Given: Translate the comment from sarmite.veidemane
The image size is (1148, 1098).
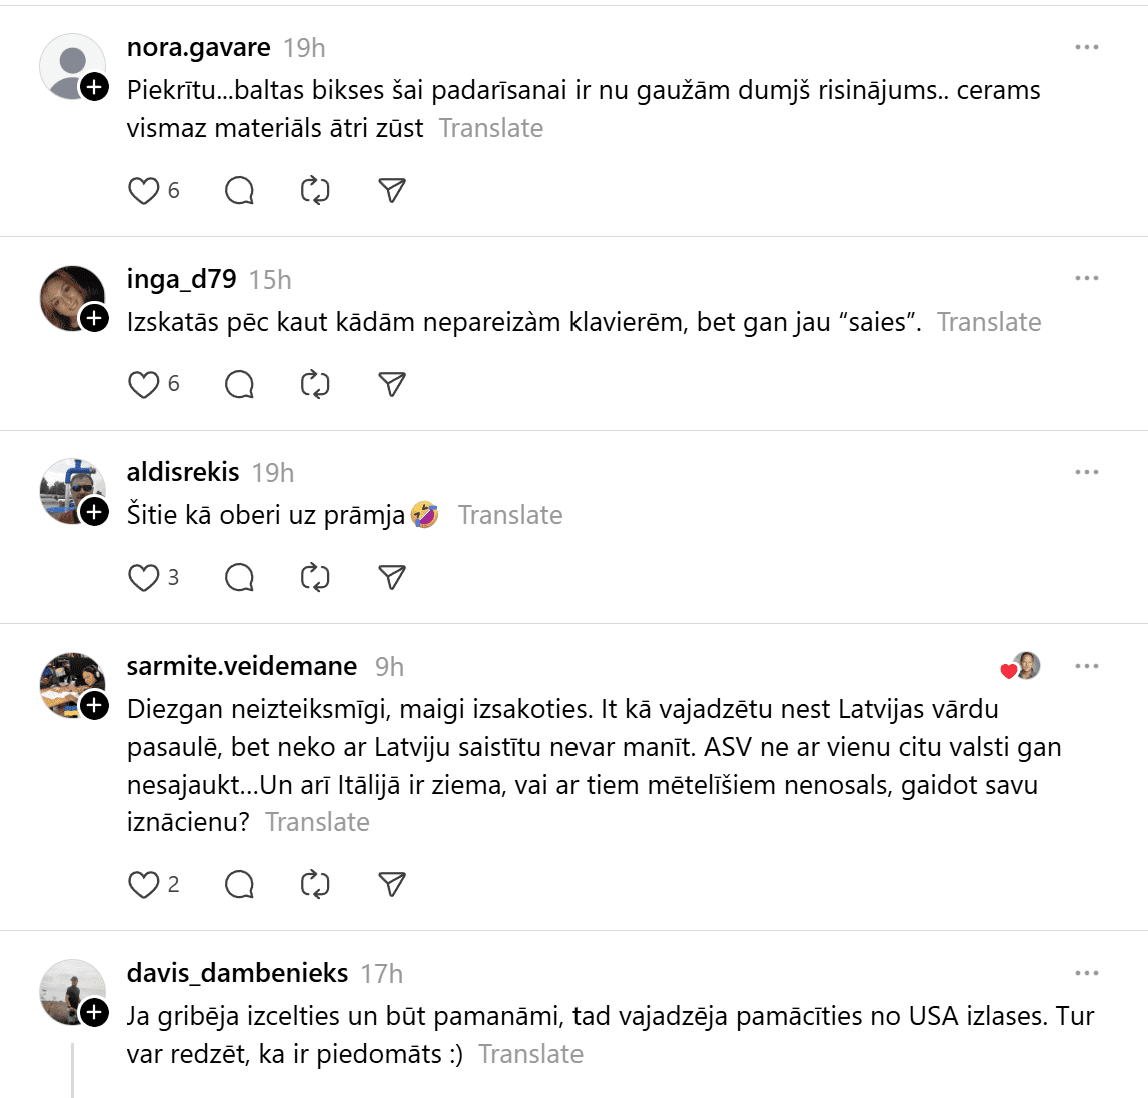Looking at the screenshot, I should click(x=317, y=822).
